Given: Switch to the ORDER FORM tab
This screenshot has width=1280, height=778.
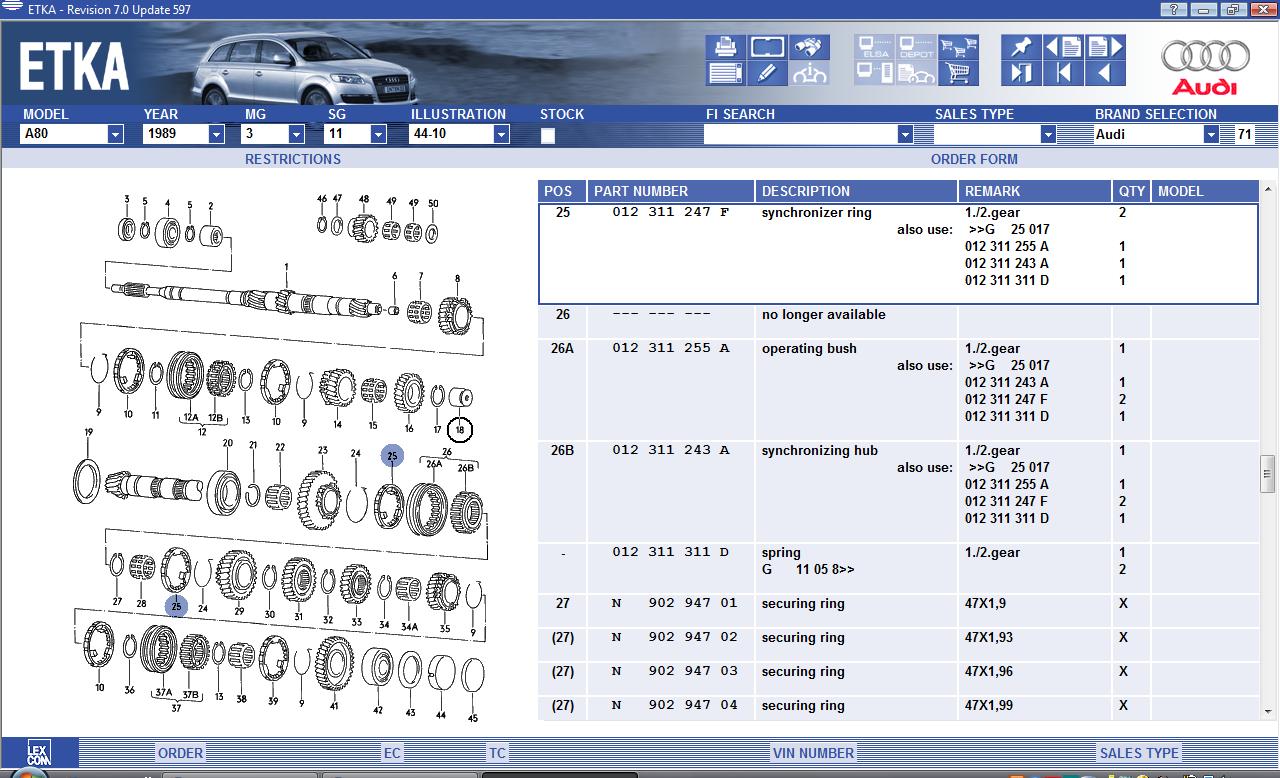Looking at the screenshot, I should pyautogui.click(x=973, y=159).
